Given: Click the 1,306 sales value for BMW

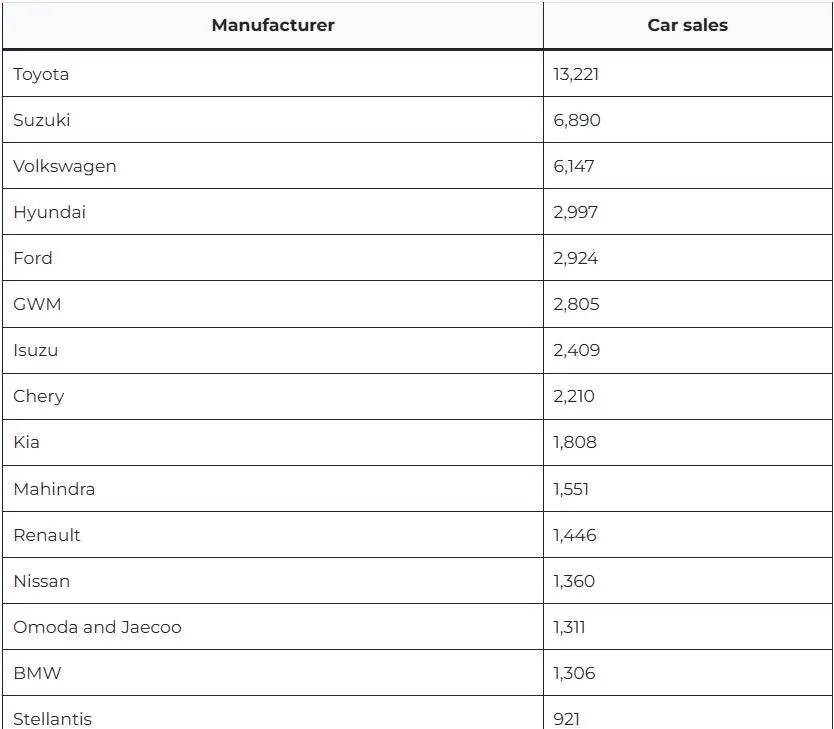Looking at the screenshot, I should 574,673.
